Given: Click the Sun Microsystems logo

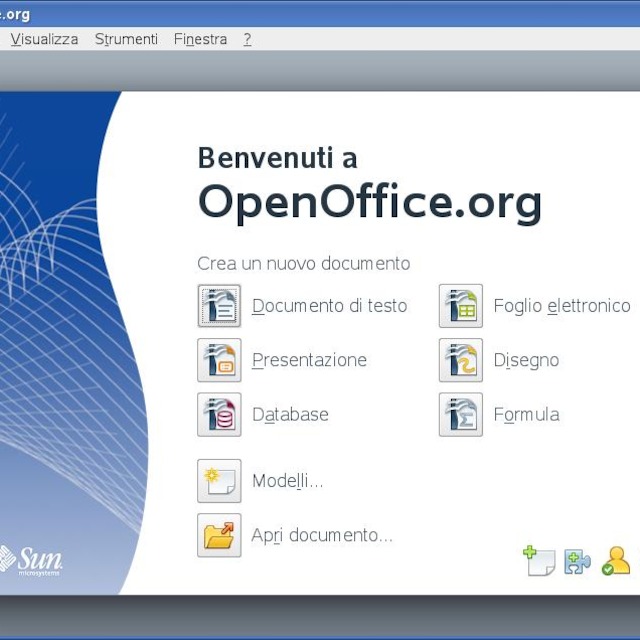Looking at the screenshot, I should coord(31,560).
